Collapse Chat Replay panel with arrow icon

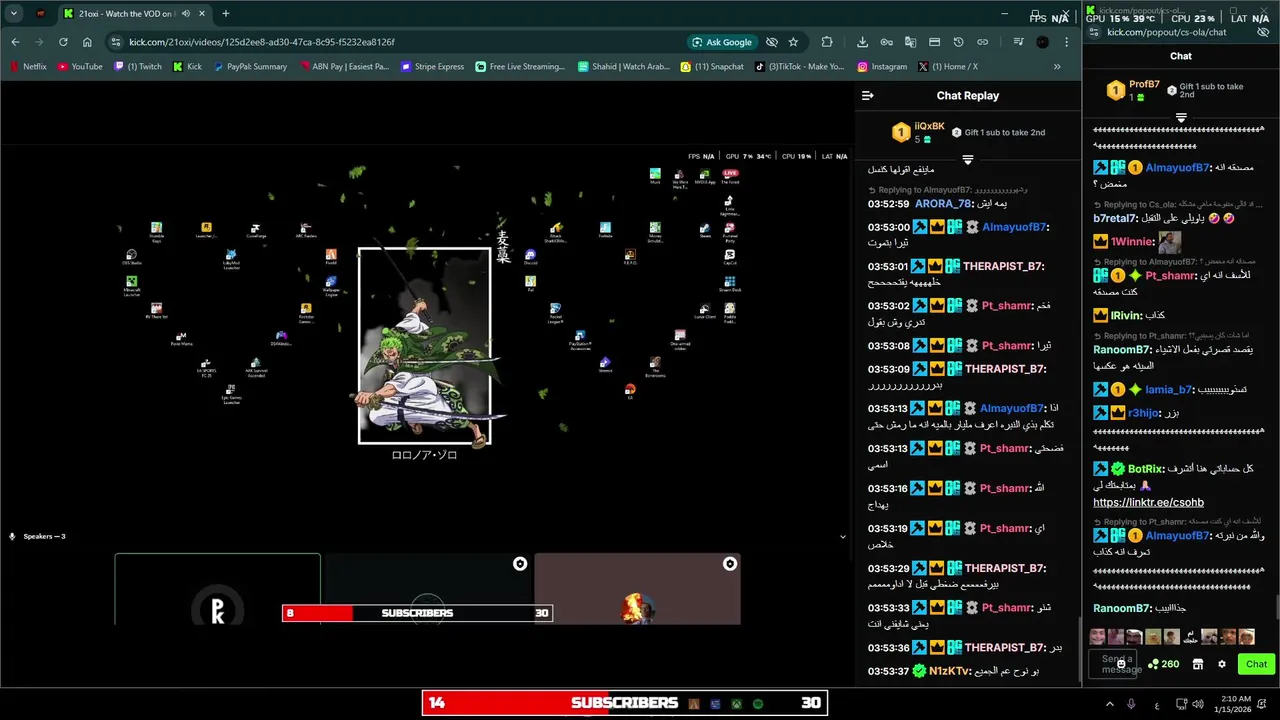tap(868, 96)
